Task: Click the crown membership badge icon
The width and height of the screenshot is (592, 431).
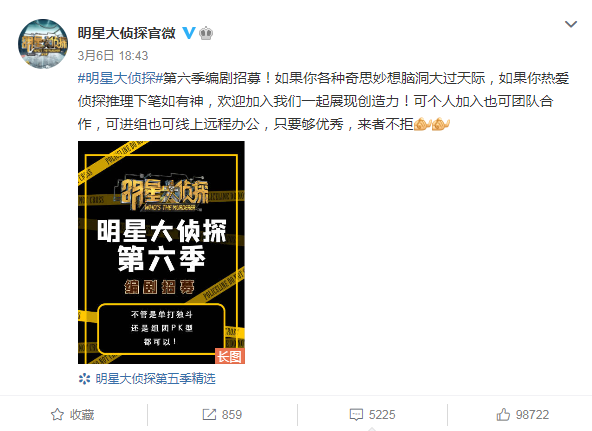Action: [x=206, y=33]
